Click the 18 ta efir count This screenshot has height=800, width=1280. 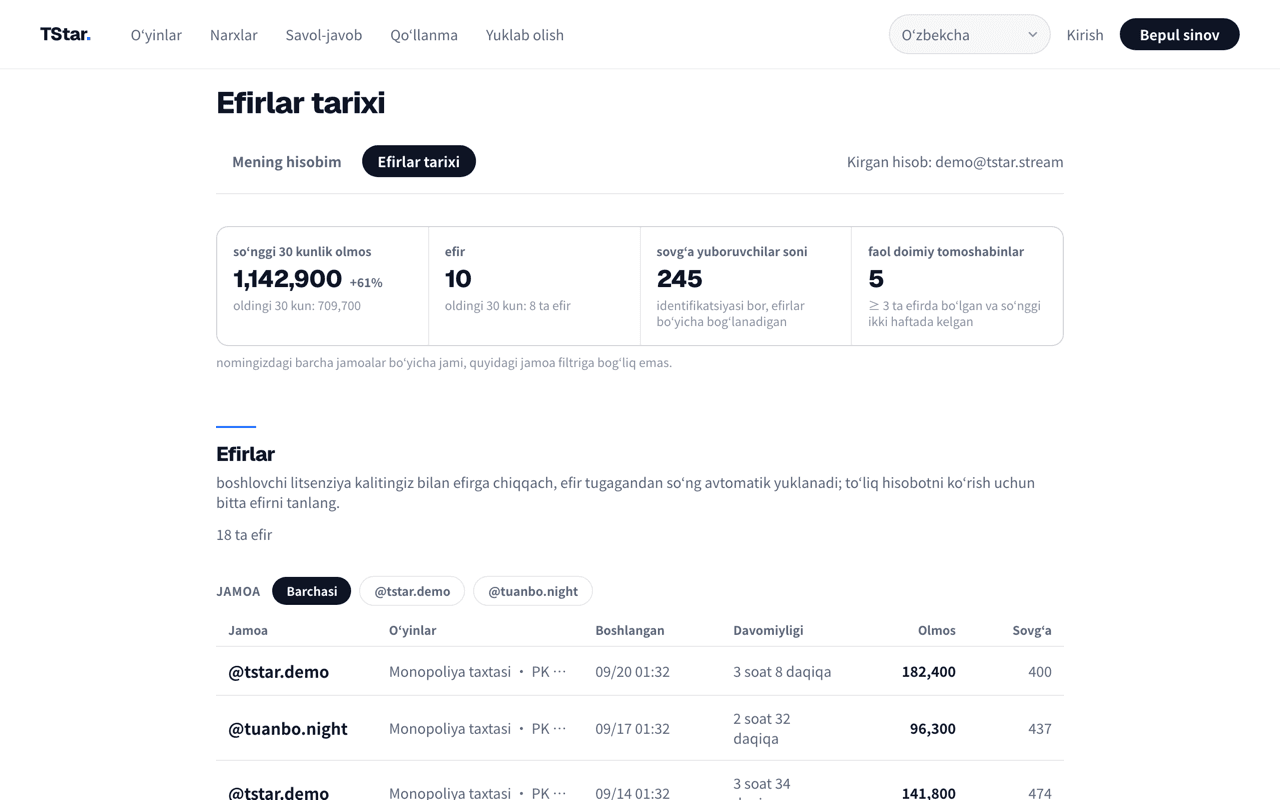pos(244,535)
